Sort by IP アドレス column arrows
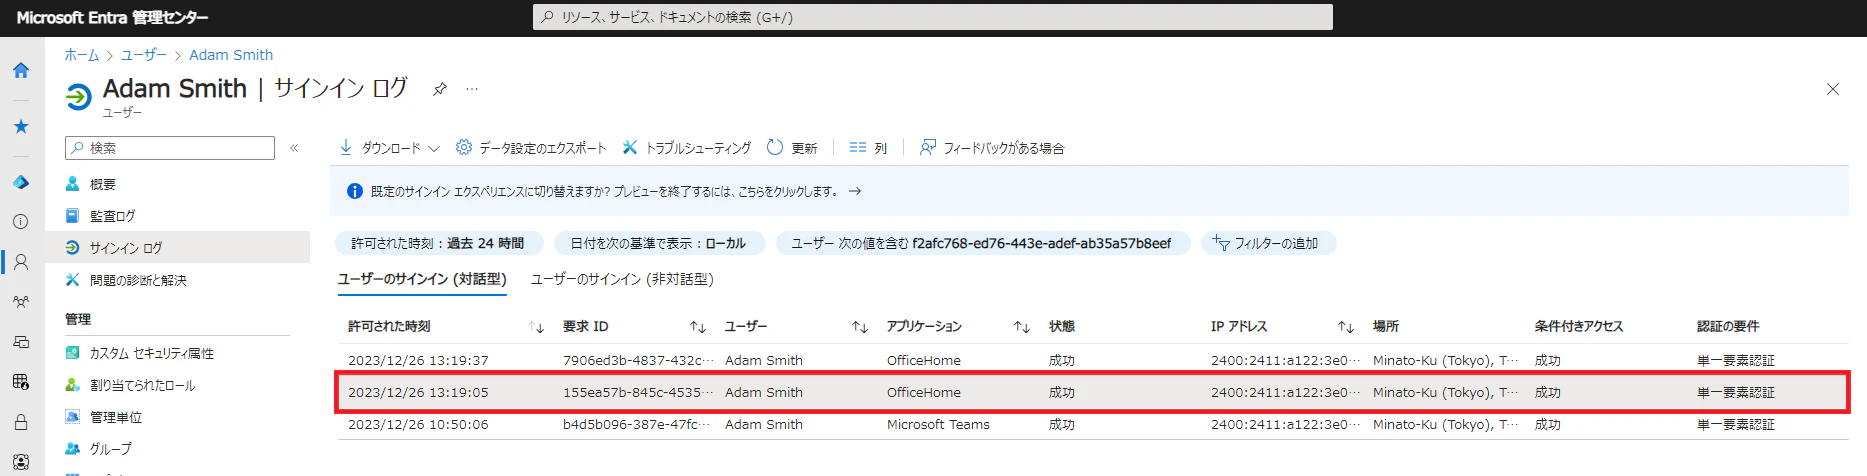 coord(1346,327)
